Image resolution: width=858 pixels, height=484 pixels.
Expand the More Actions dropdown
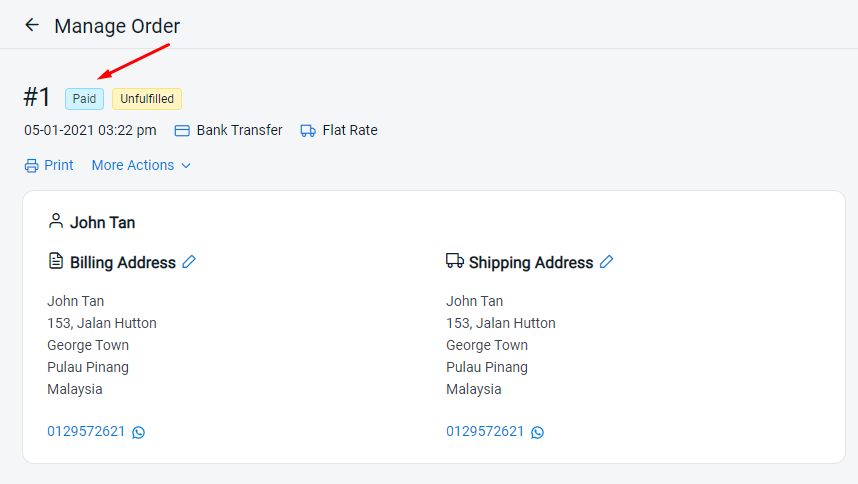[x=141, y=165]
